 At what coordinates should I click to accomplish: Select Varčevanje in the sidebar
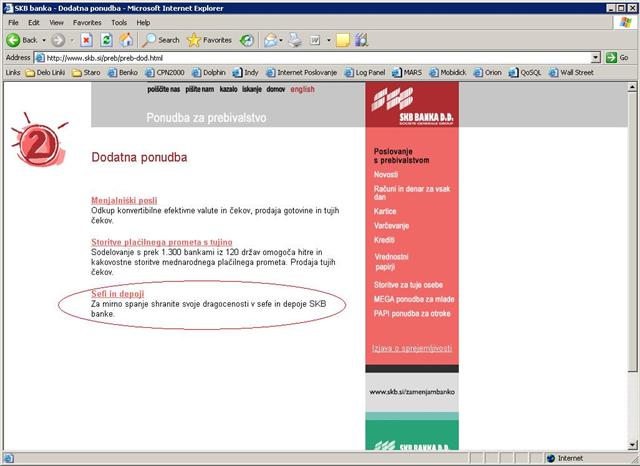coord(391,226)
